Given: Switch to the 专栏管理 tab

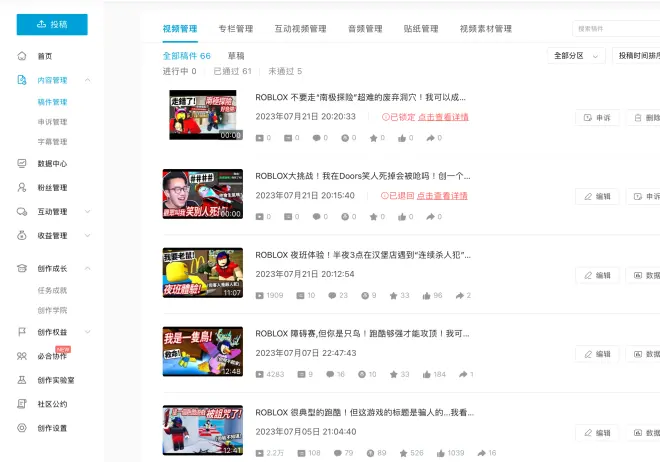Looking at the screenshot, I should pos(236,29).
